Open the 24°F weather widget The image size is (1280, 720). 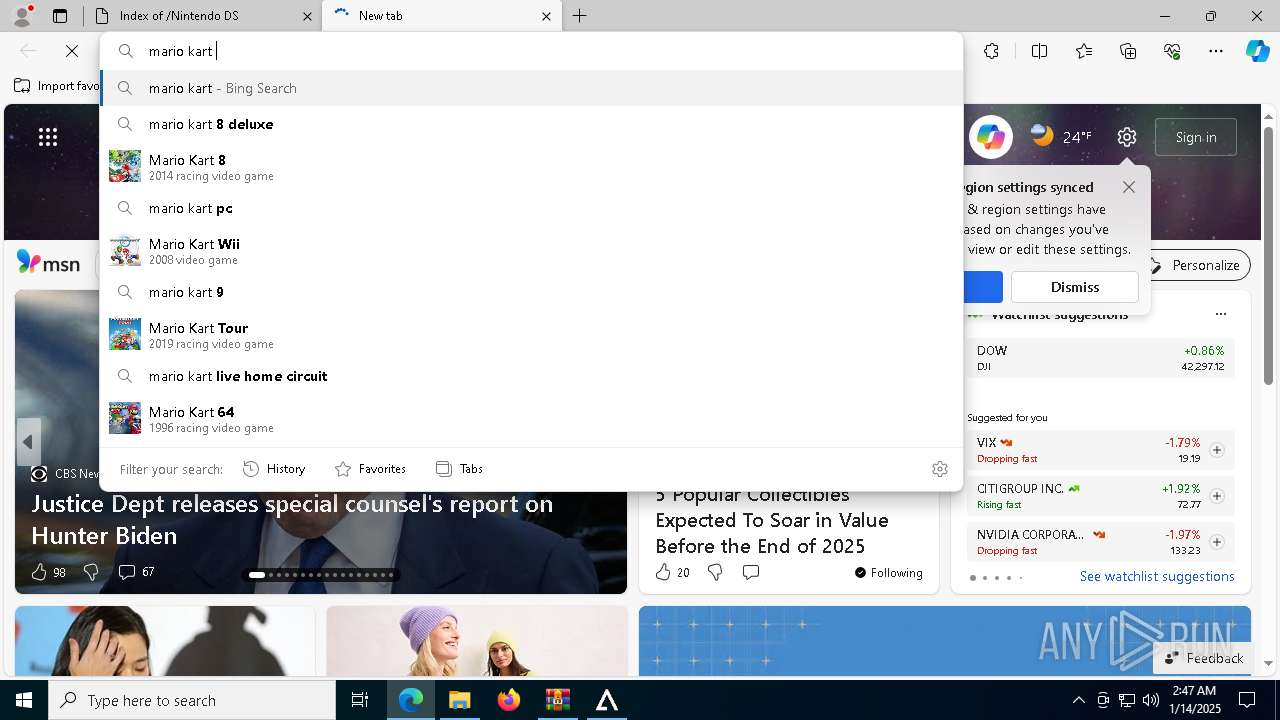1062,136
